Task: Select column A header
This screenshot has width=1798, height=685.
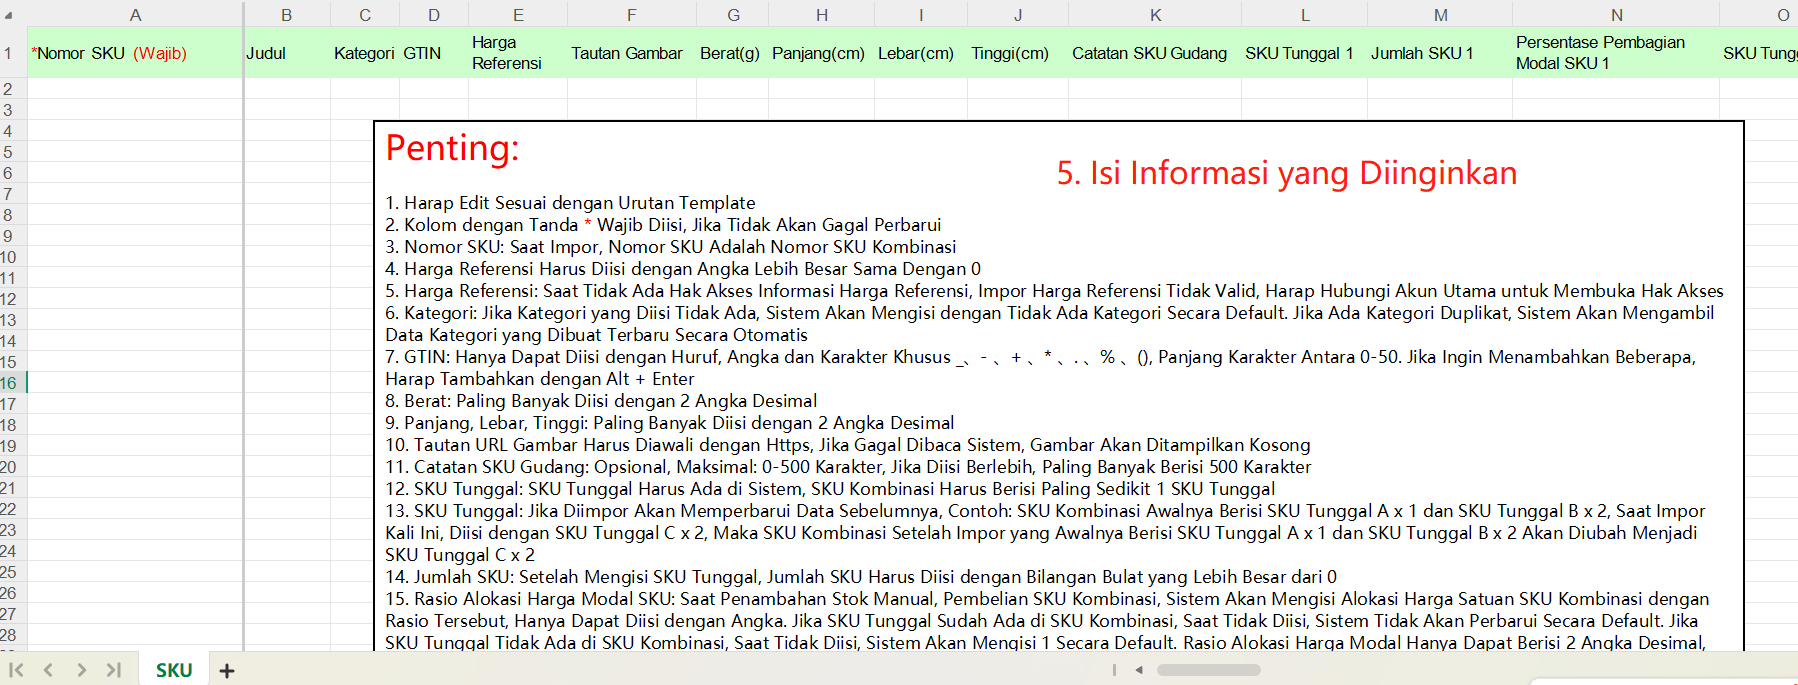Action: point(135,15)
